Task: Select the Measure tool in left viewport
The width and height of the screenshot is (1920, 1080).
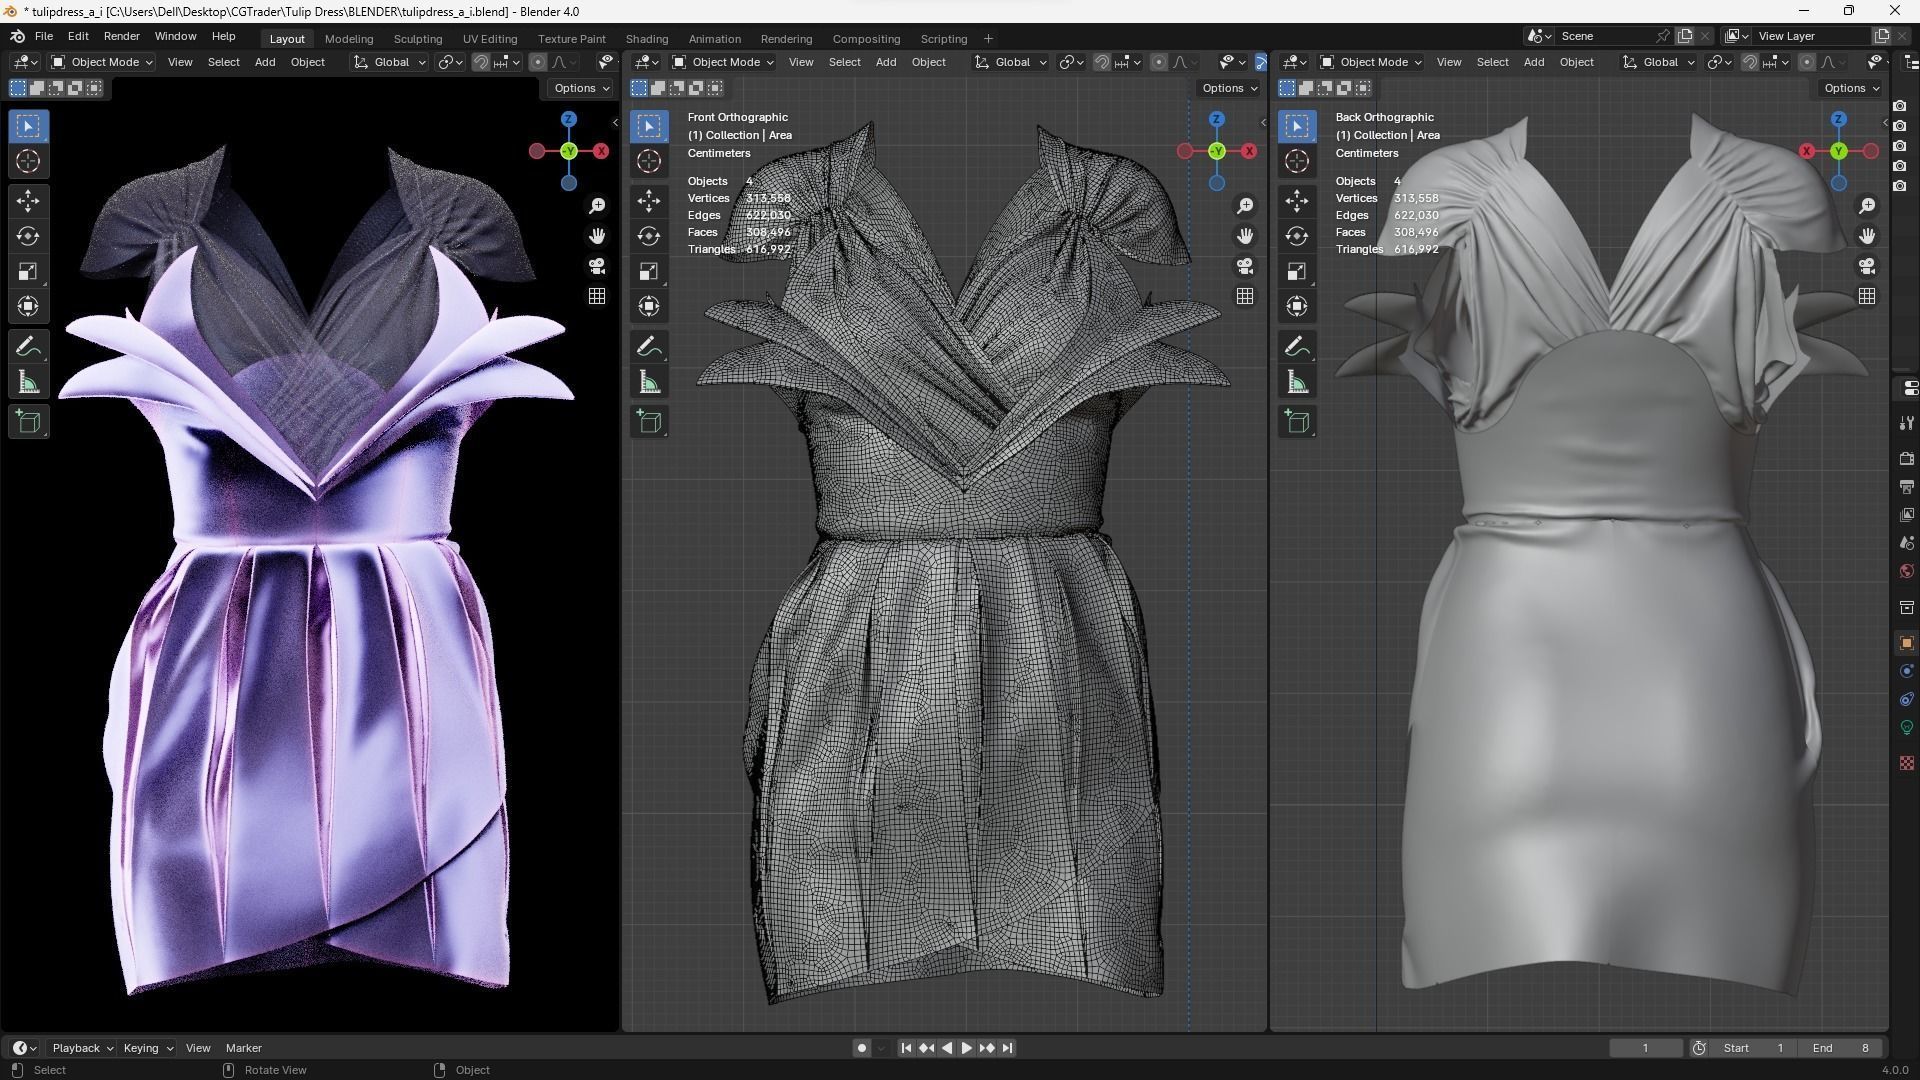Action: (x=28, y=382)
